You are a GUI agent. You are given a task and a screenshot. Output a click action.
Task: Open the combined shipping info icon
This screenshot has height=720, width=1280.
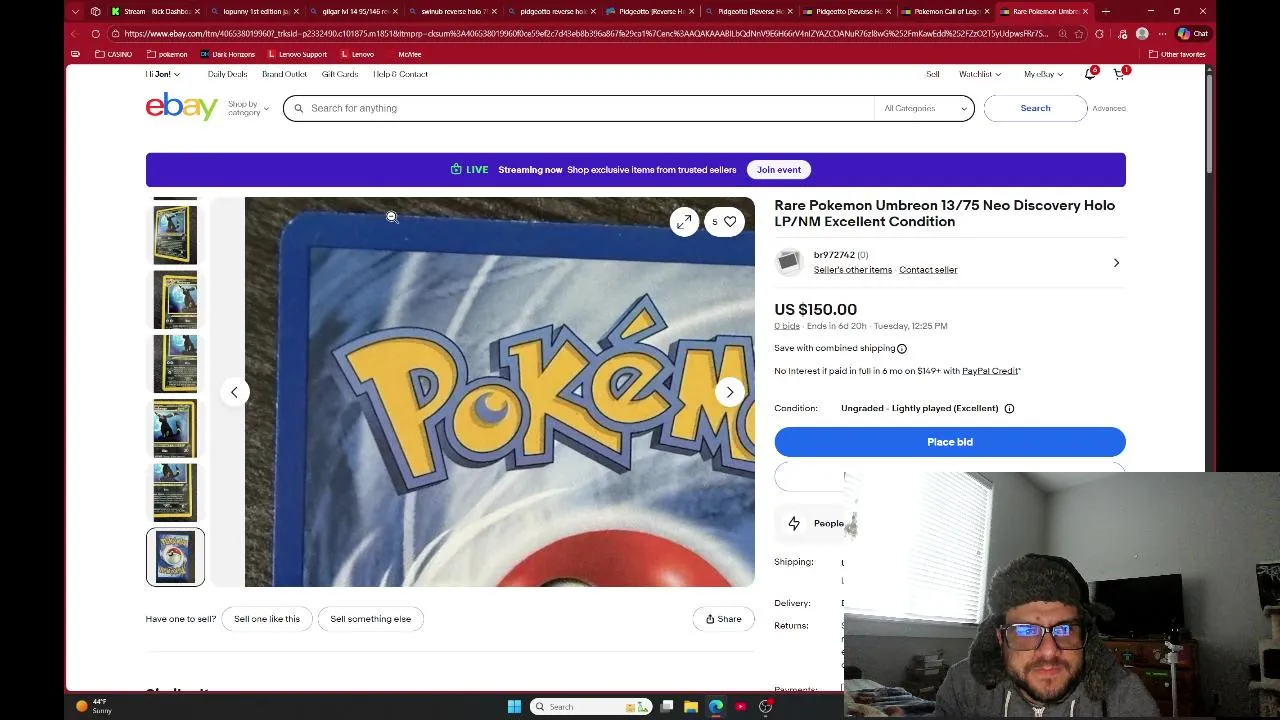pos(901,348)
